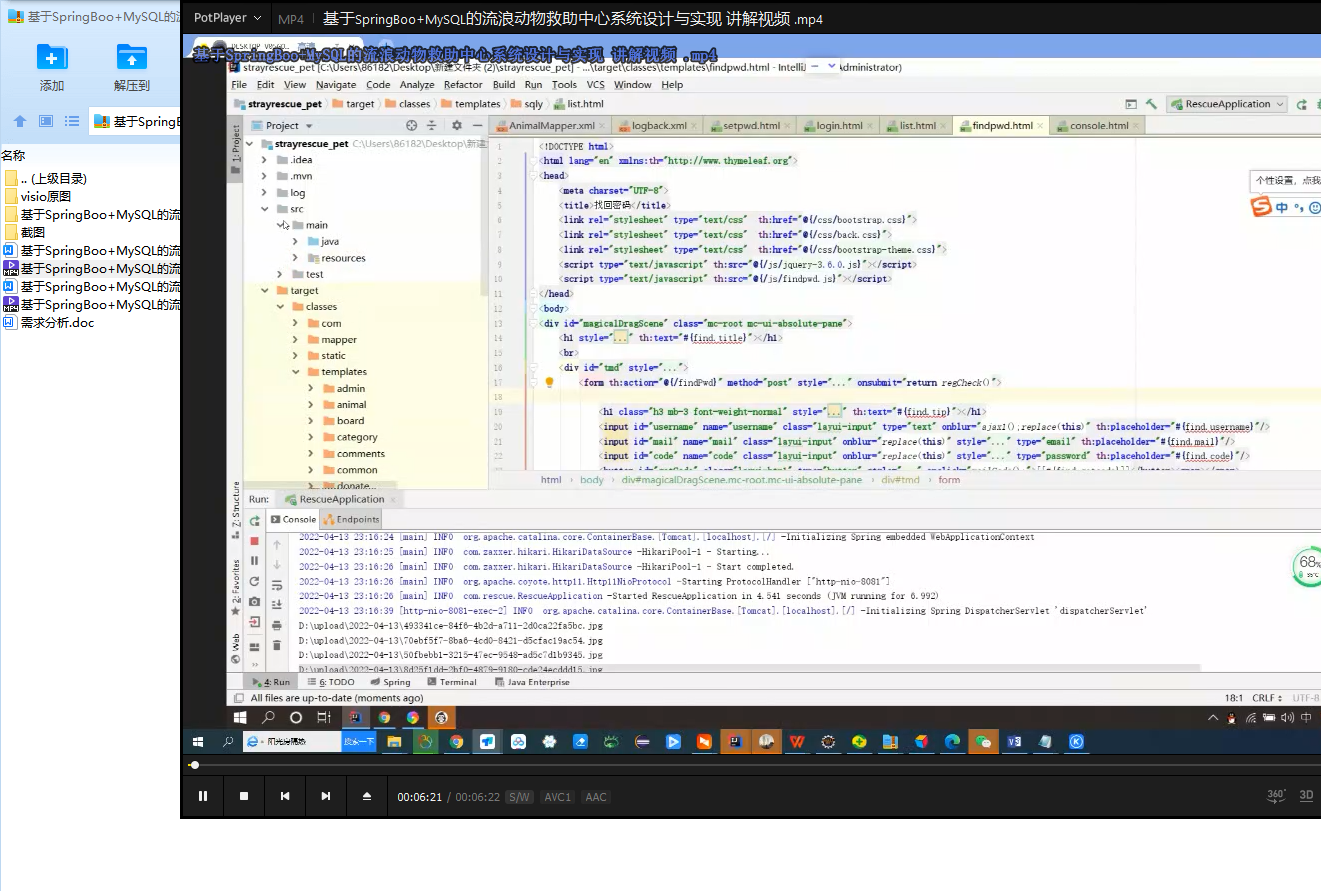The width and height of the screenshot is (1321, 891).
Task: Click 添加 in the archive window
Action: point(52,67)
